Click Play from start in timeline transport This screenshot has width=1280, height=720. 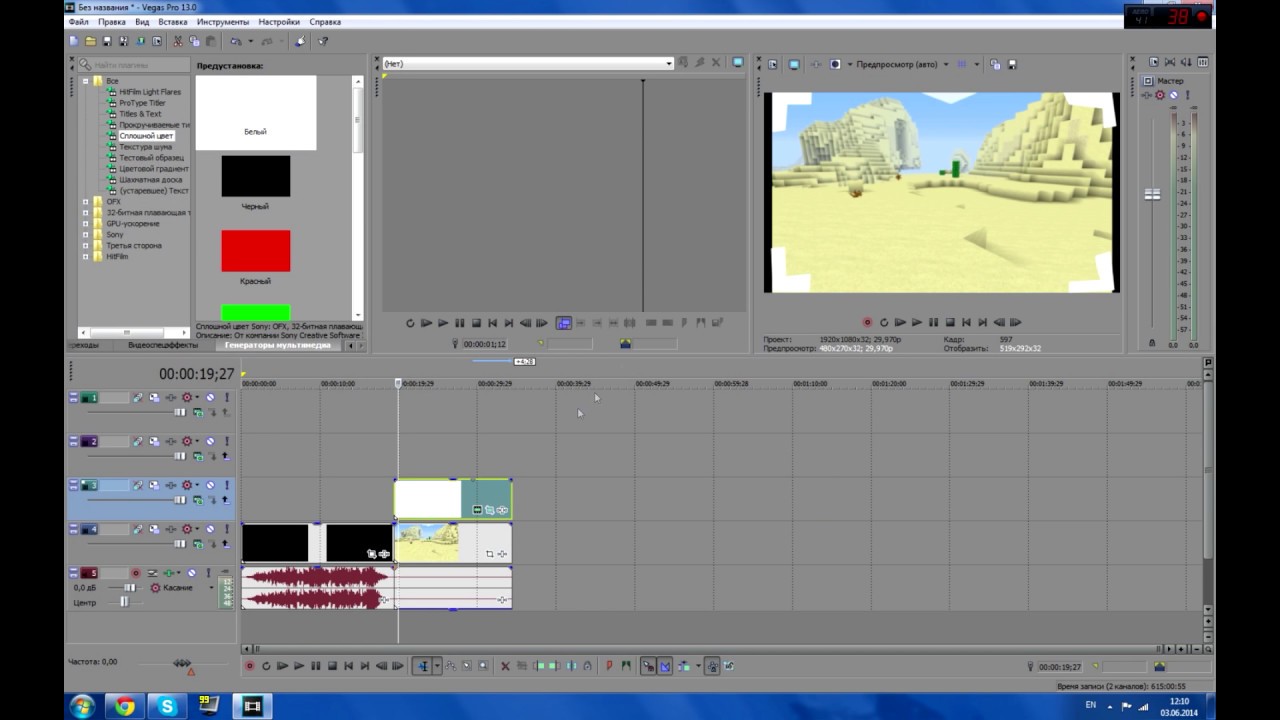282,666
